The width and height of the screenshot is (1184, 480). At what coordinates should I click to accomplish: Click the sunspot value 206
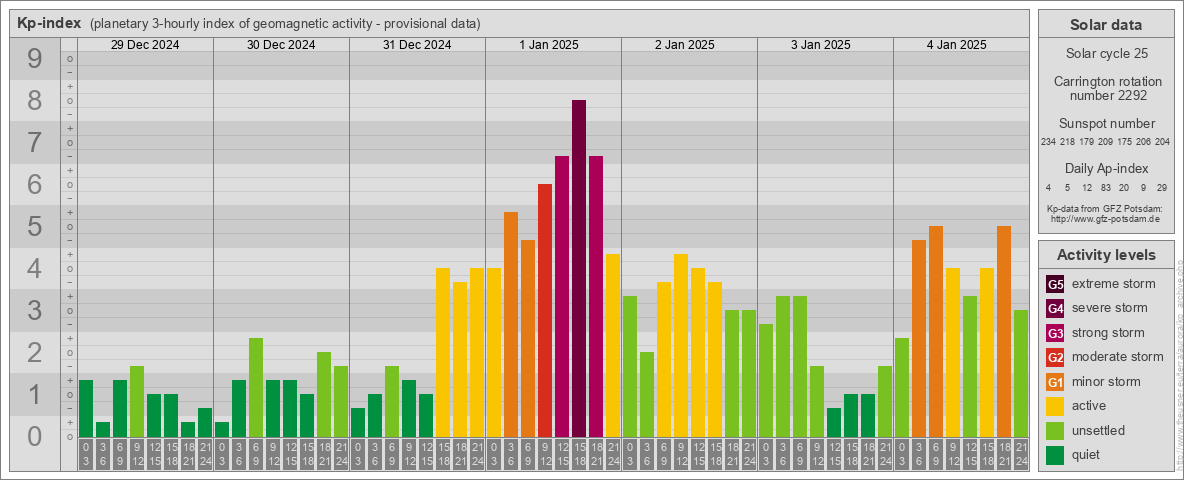1144,142
